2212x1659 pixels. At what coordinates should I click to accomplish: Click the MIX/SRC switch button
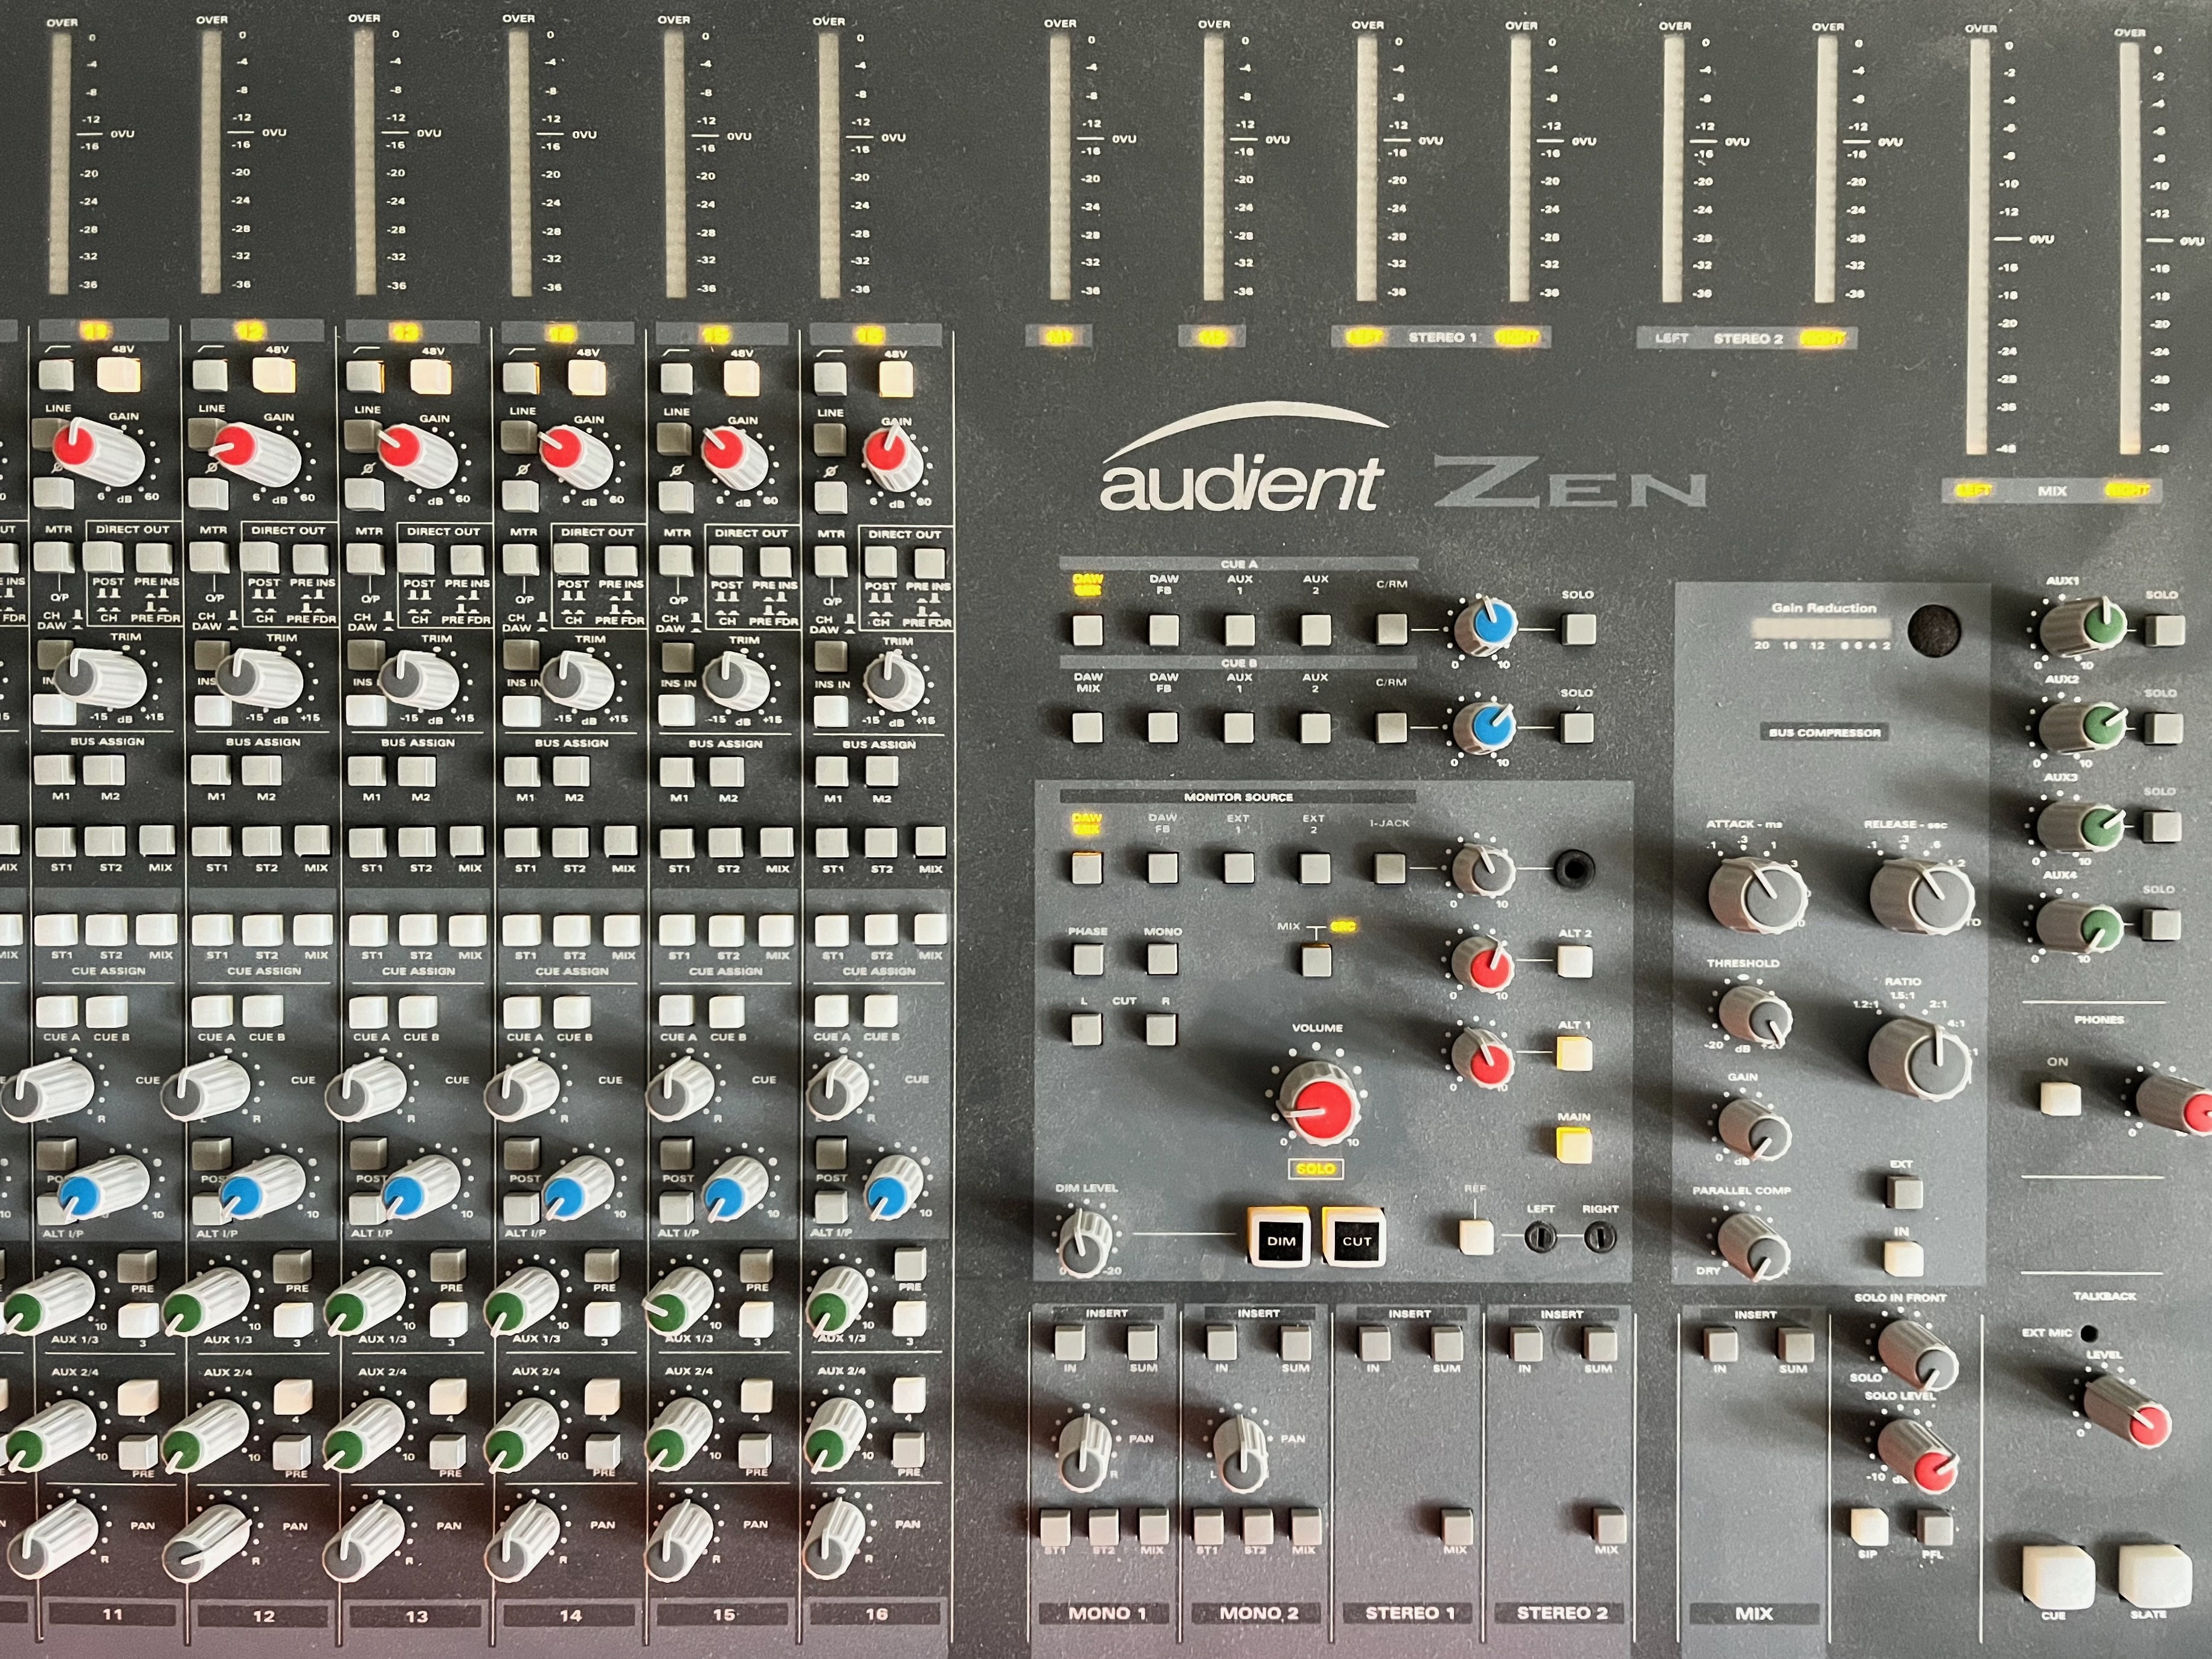pos(1316,960)
